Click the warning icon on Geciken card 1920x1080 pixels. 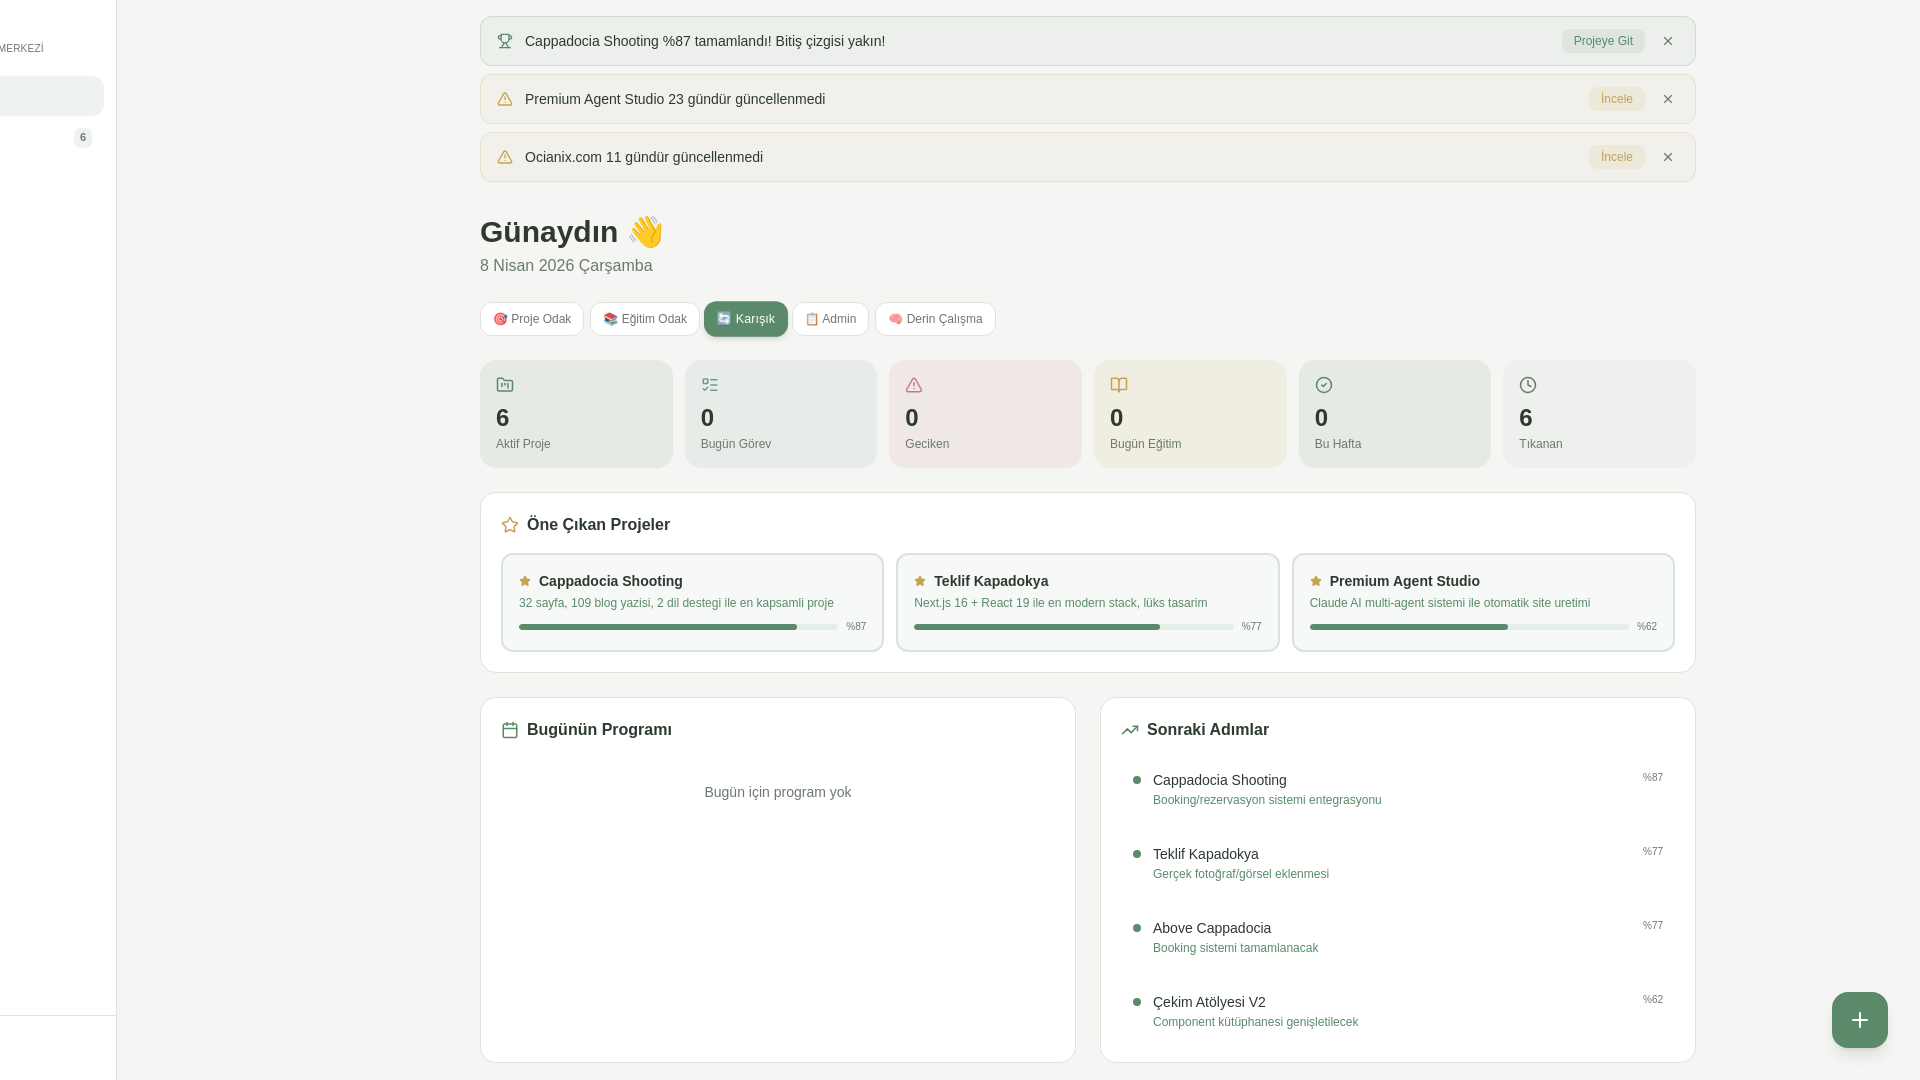pyautogui.click(x=914, y=385)
